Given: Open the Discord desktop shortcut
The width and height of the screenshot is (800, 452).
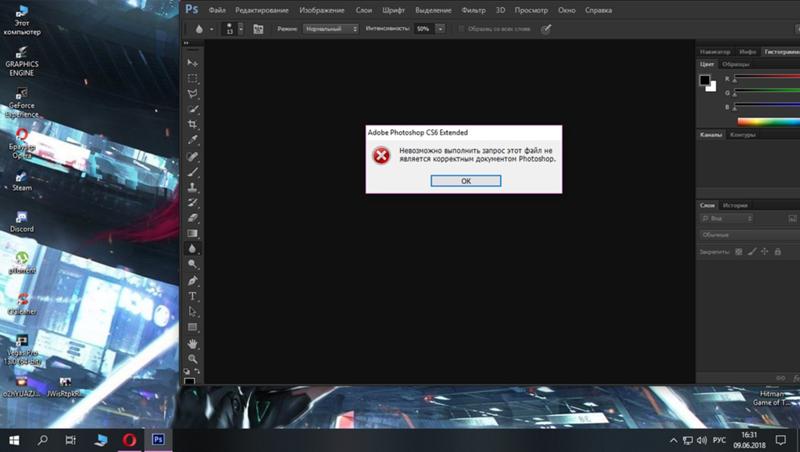Looking at the screenshot, I should tap(21, 222).
